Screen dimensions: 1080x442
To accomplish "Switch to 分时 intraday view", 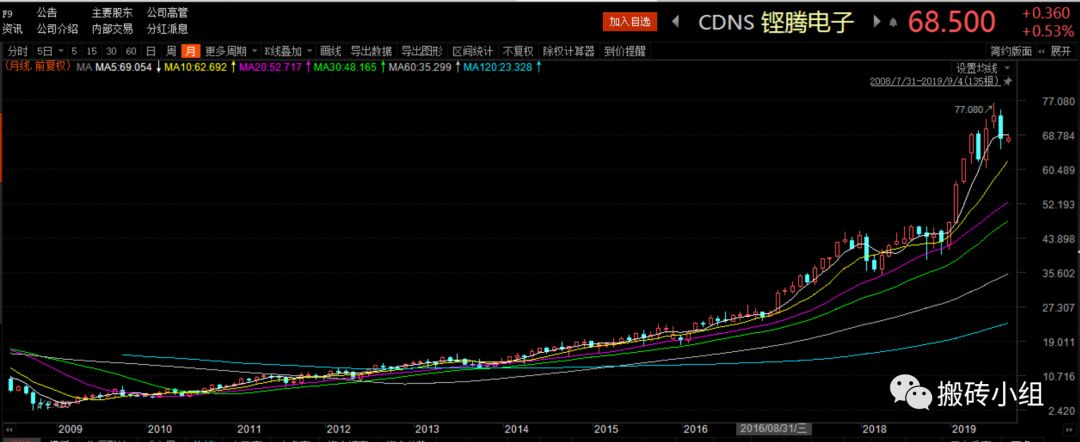I will pos(18,51).
